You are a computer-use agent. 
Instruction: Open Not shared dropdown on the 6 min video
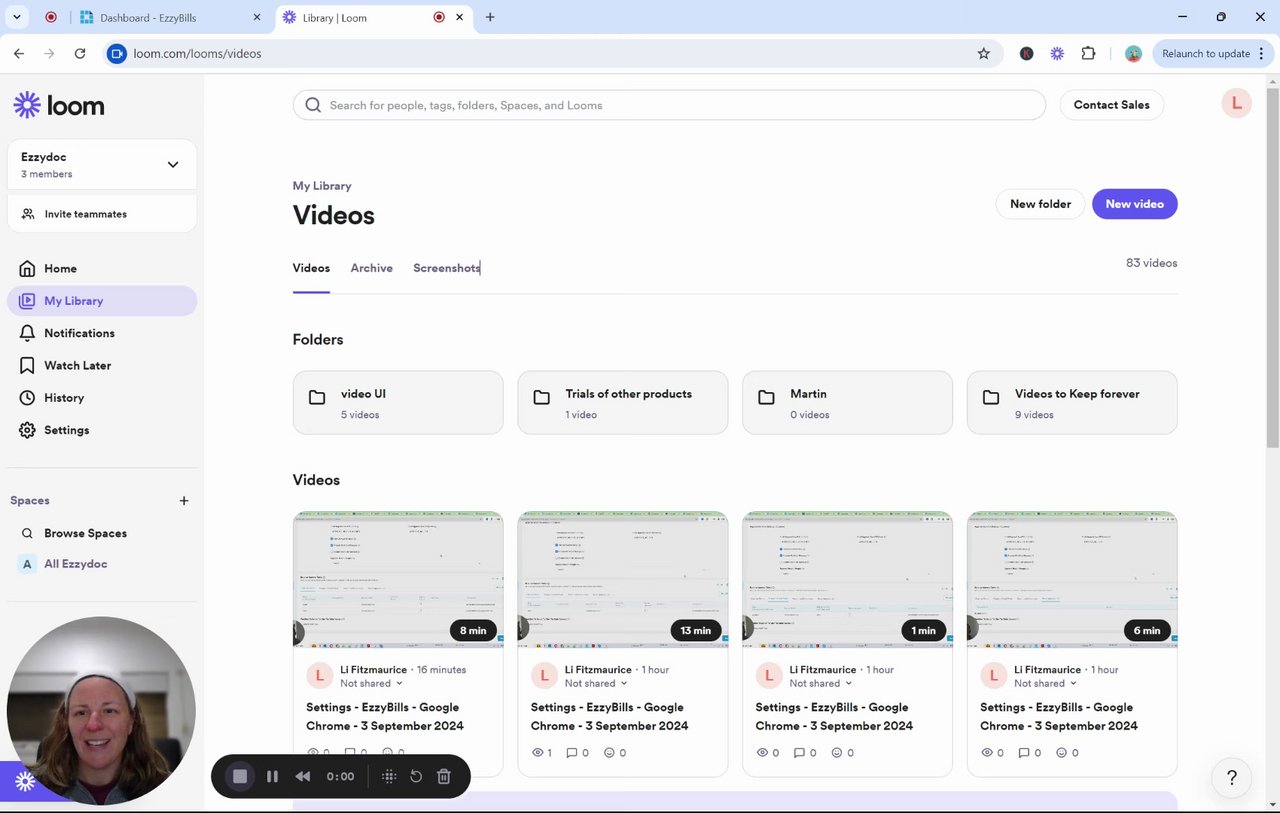pyautogui.click(x=1045, y=684)
